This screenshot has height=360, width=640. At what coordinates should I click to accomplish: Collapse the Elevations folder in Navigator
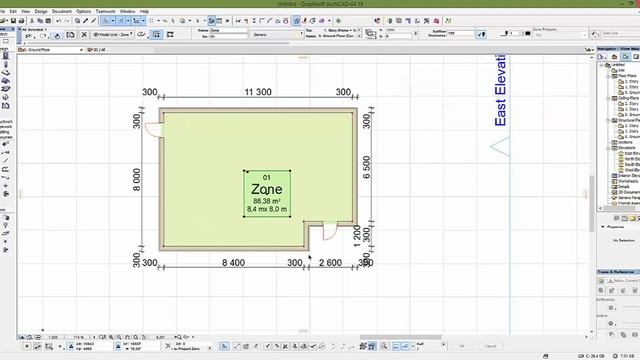608,148
